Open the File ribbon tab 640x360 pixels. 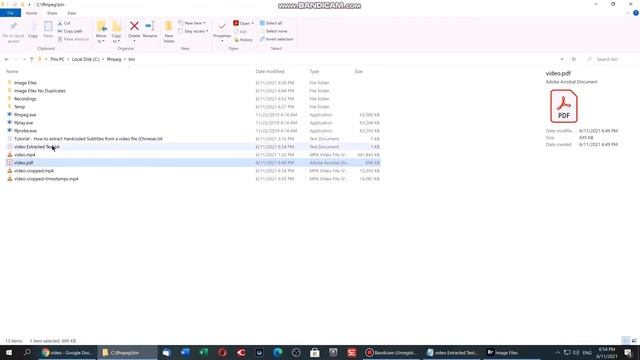click(10, 13)
